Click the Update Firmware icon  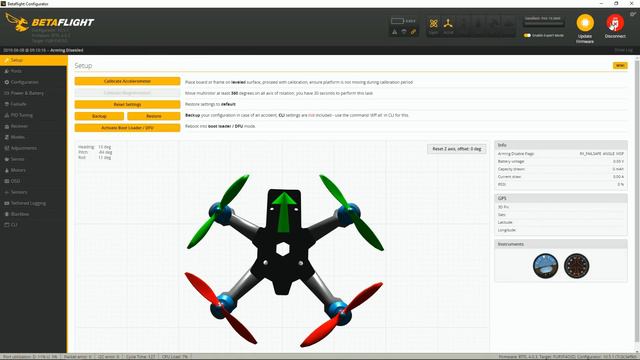click(x=585, y=23)
